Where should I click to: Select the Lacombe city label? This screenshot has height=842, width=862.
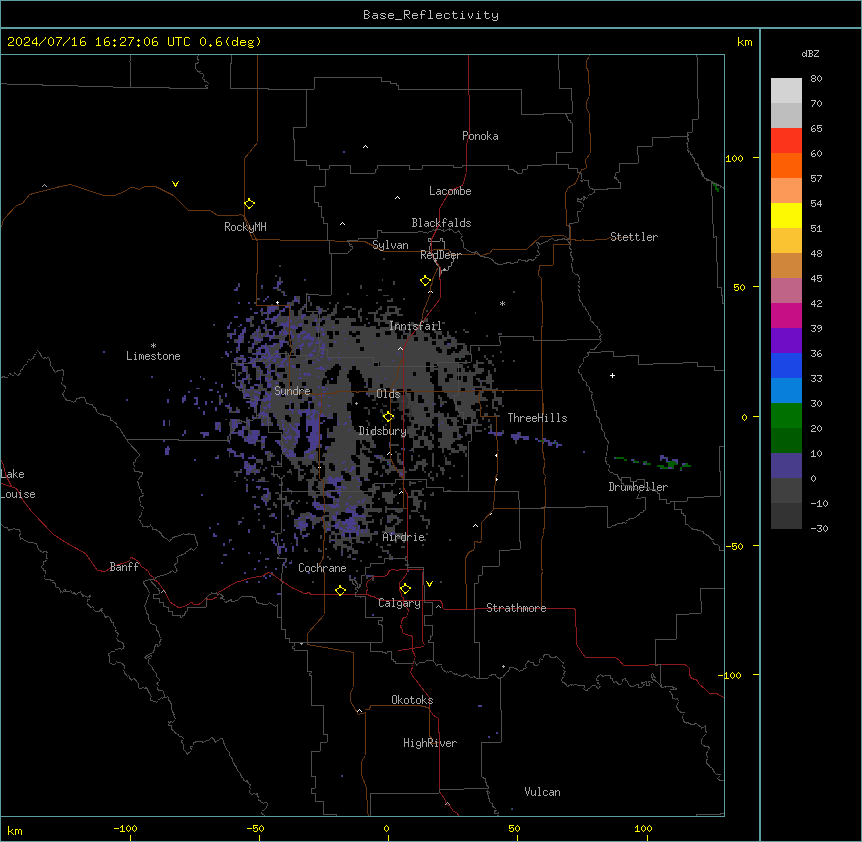pyautogui.click(x=450, y=191)
